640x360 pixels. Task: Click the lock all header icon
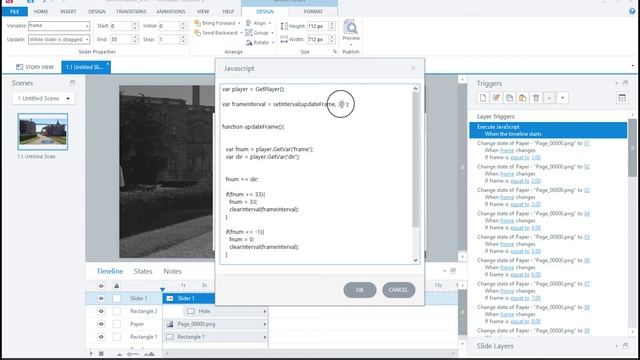(x=116, y=286)
